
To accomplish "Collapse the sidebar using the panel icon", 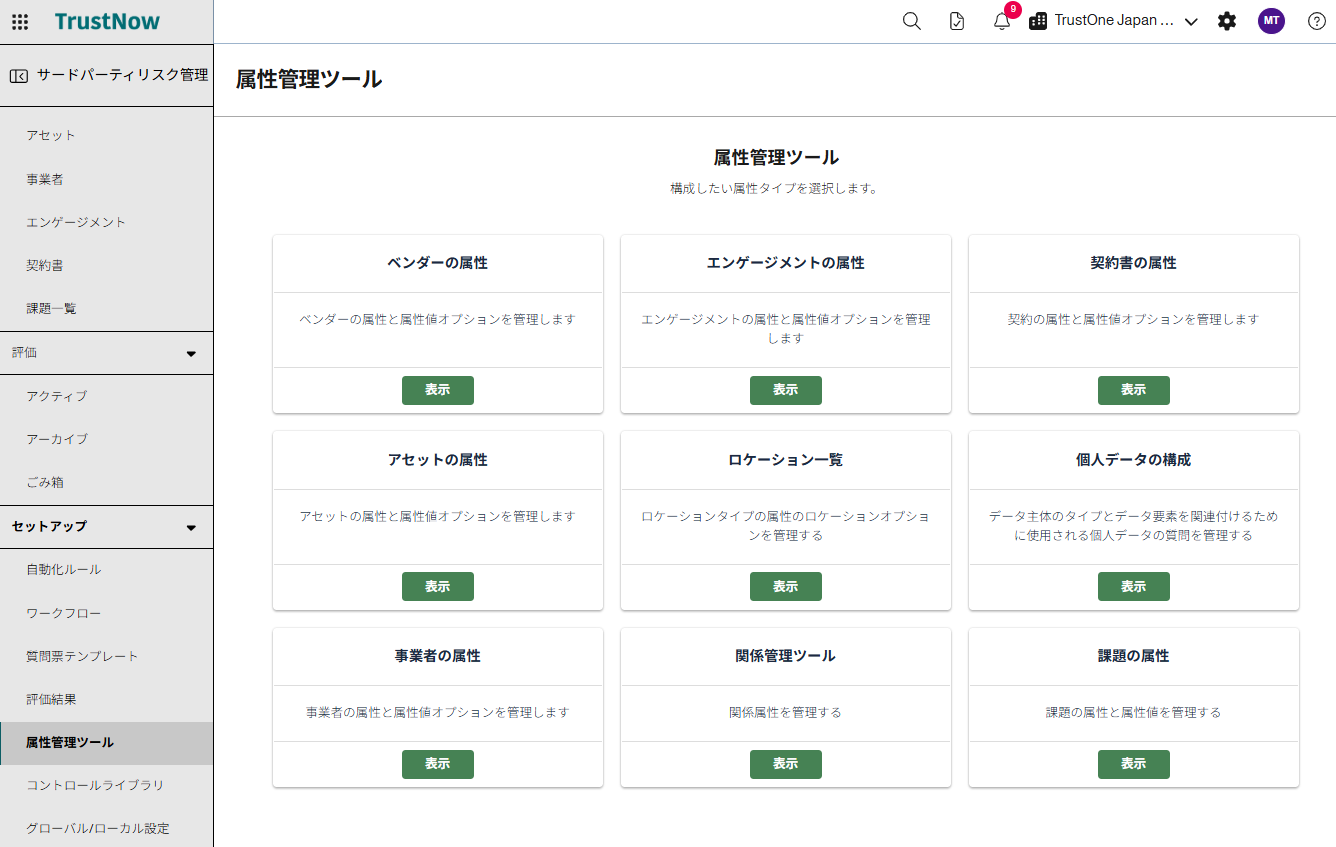I will pyautogui.click(x=19, y=75).
